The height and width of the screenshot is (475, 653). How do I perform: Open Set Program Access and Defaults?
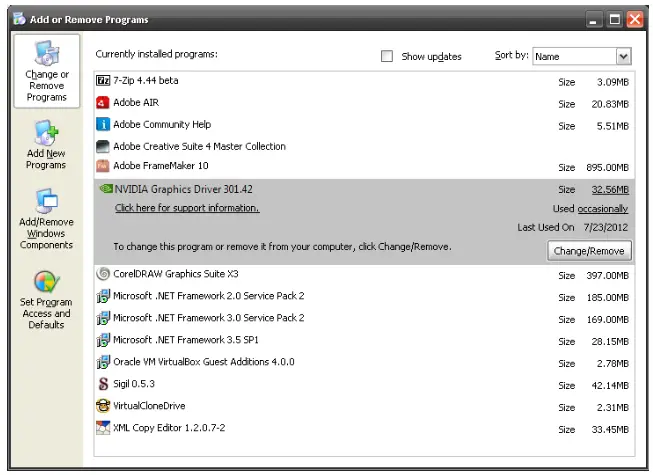tap(47, 299)
